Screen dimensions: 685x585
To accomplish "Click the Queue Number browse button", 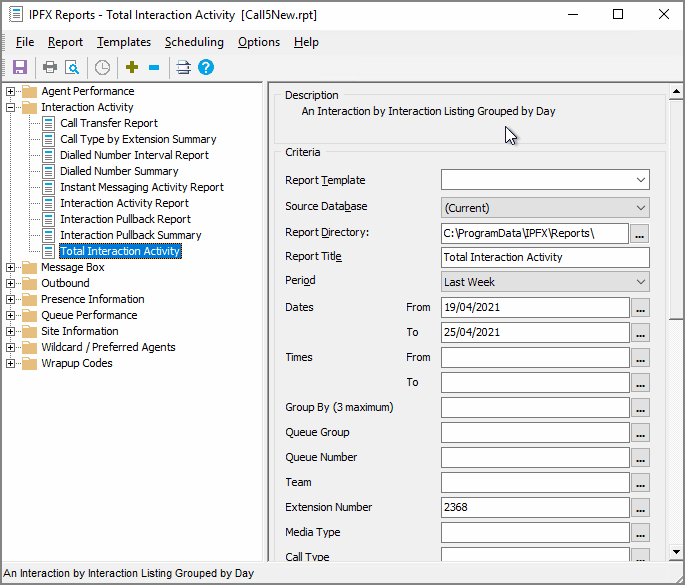I will (x=640, y=458).
